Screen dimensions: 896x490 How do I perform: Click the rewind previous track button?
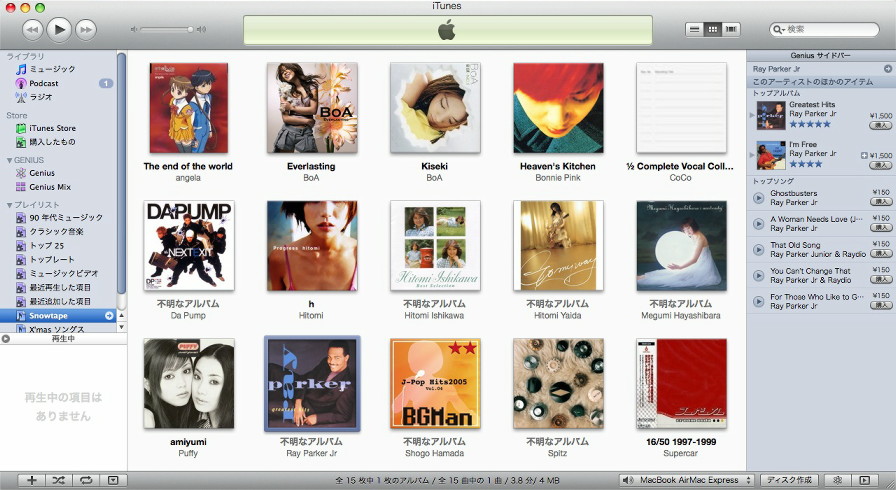pyautogui.click(x=33, y=30)
